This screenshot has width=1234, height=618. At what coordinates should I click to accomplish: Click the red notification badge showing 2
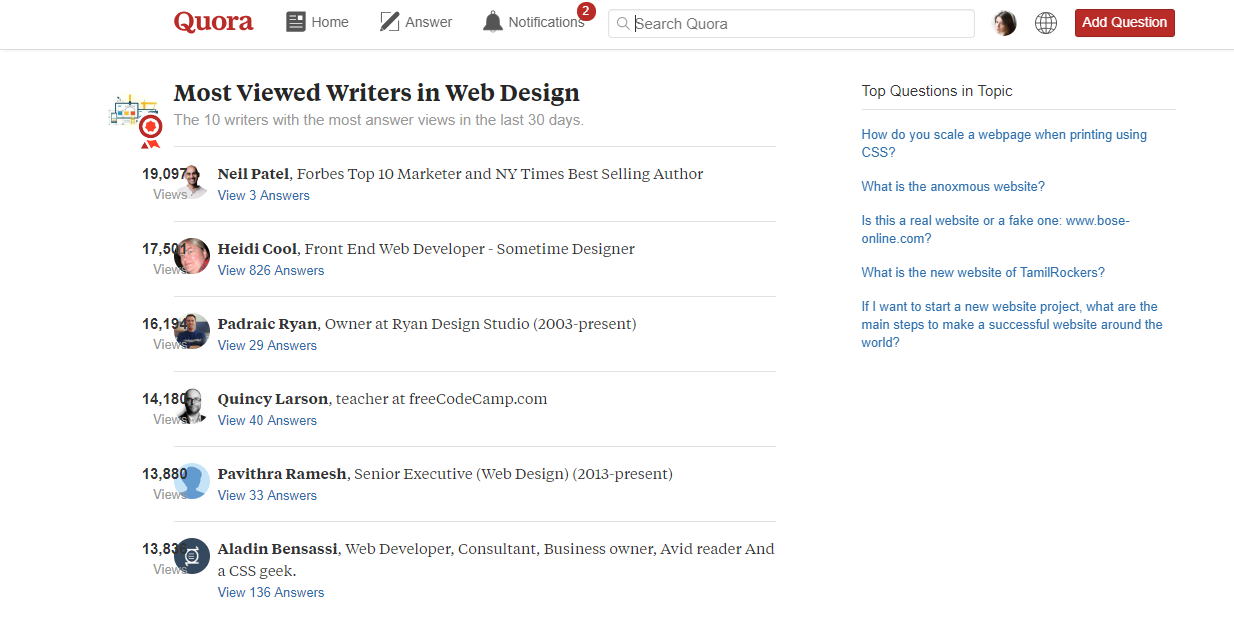tap(586, 11)
